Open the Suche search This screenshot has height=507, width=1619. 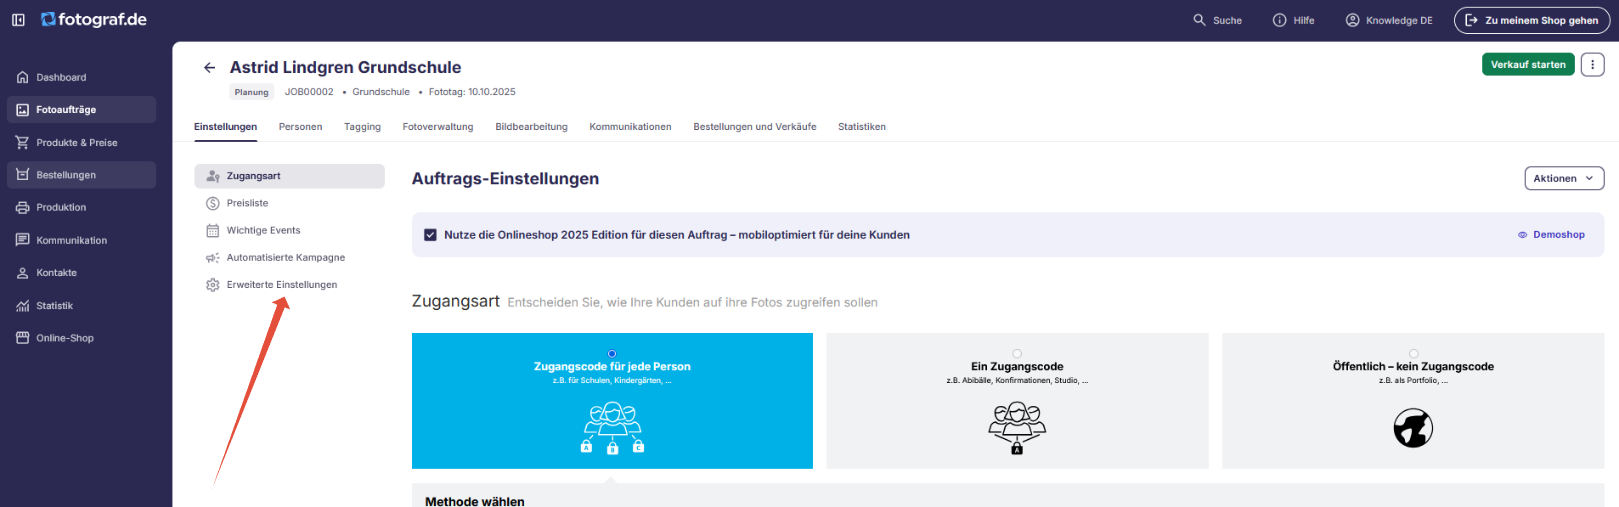click(x=1217, y=20)
